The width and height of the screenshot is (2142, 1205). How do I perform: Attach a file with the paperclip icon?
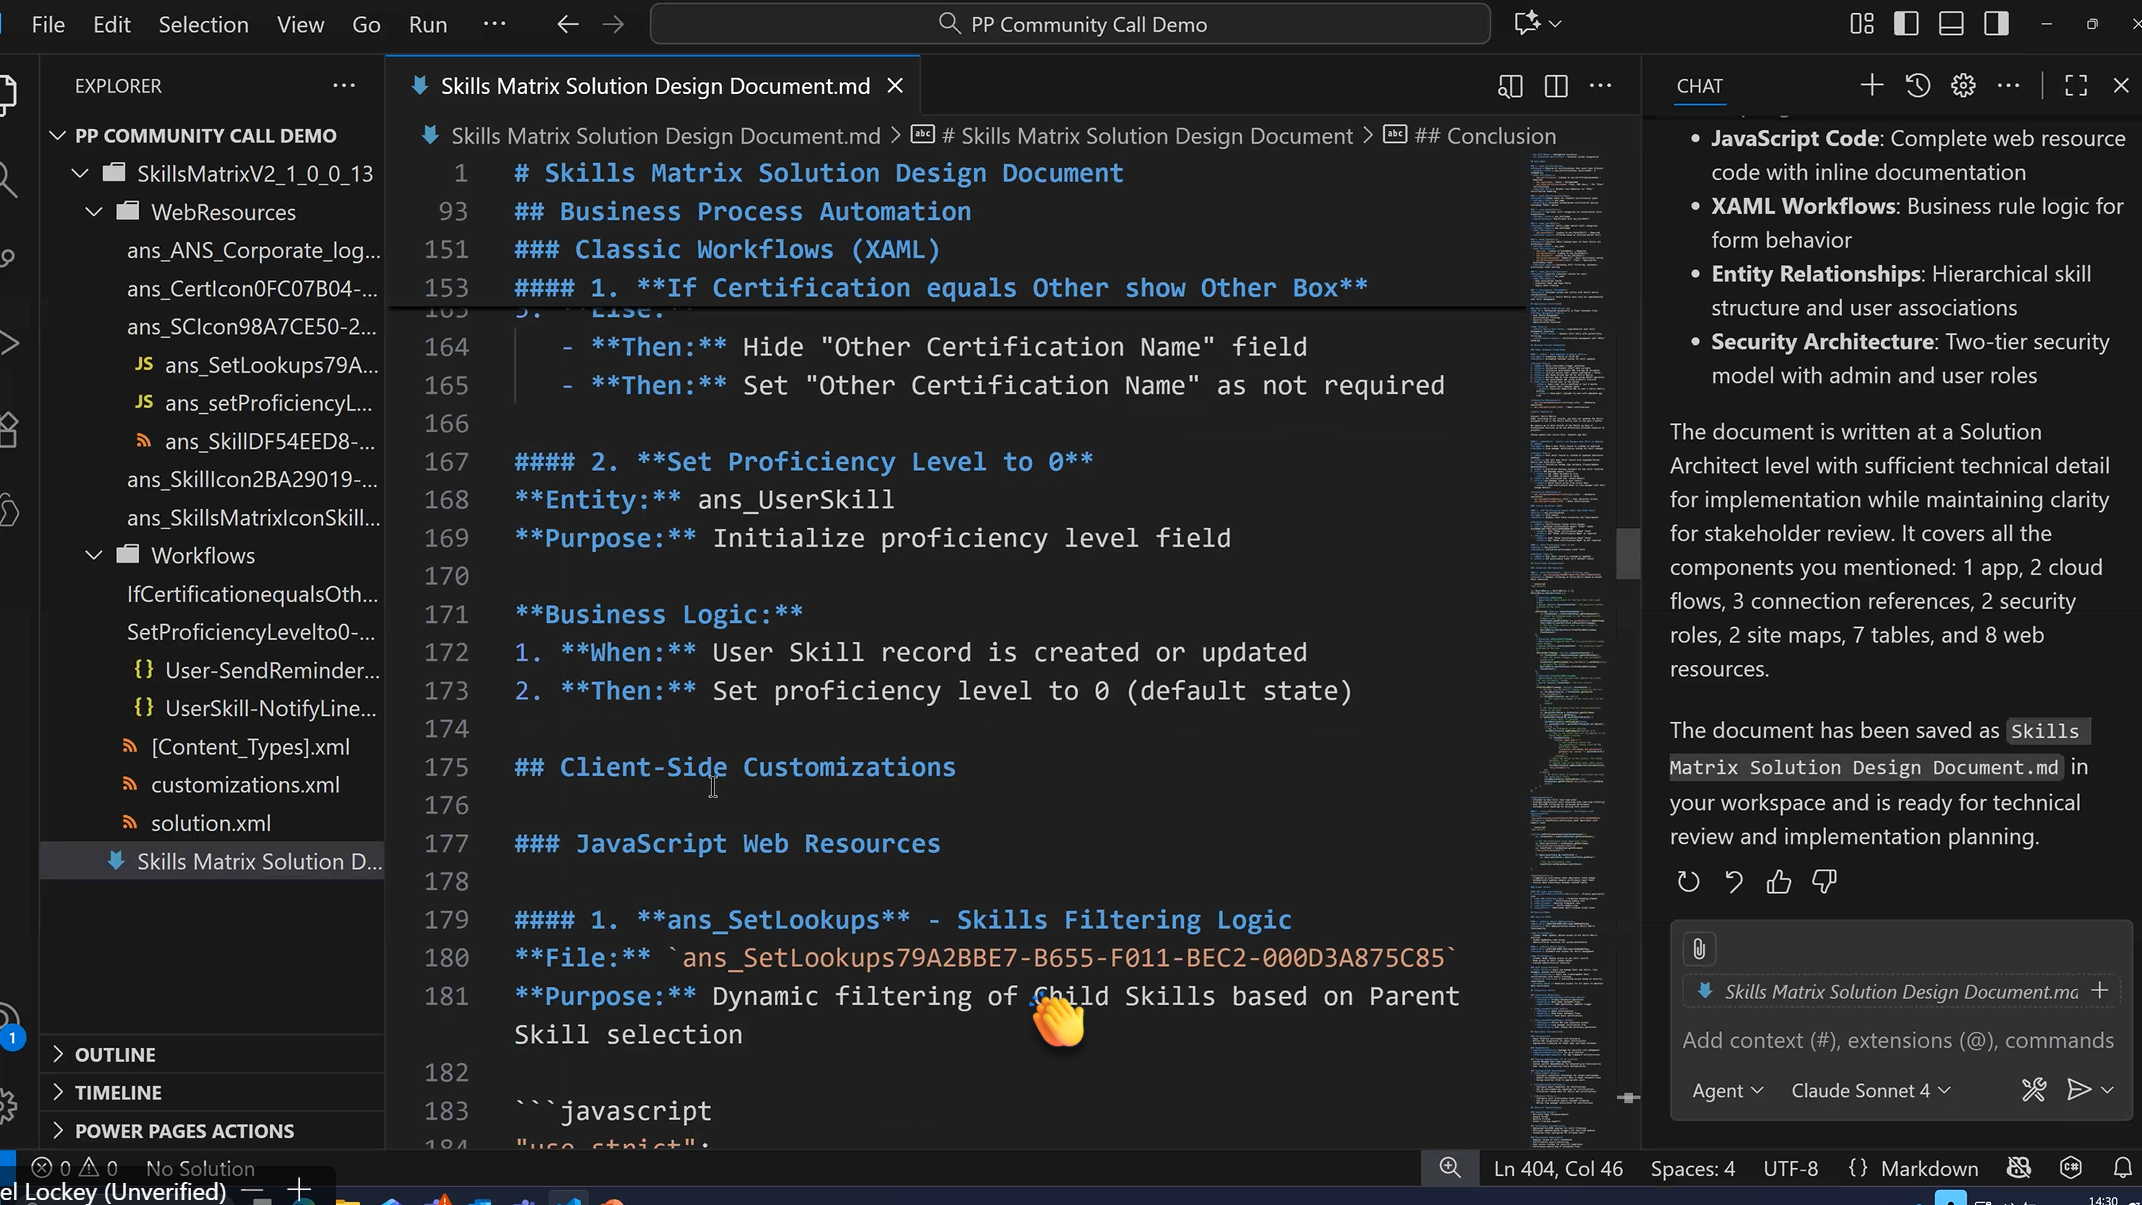pos(1699,948)
